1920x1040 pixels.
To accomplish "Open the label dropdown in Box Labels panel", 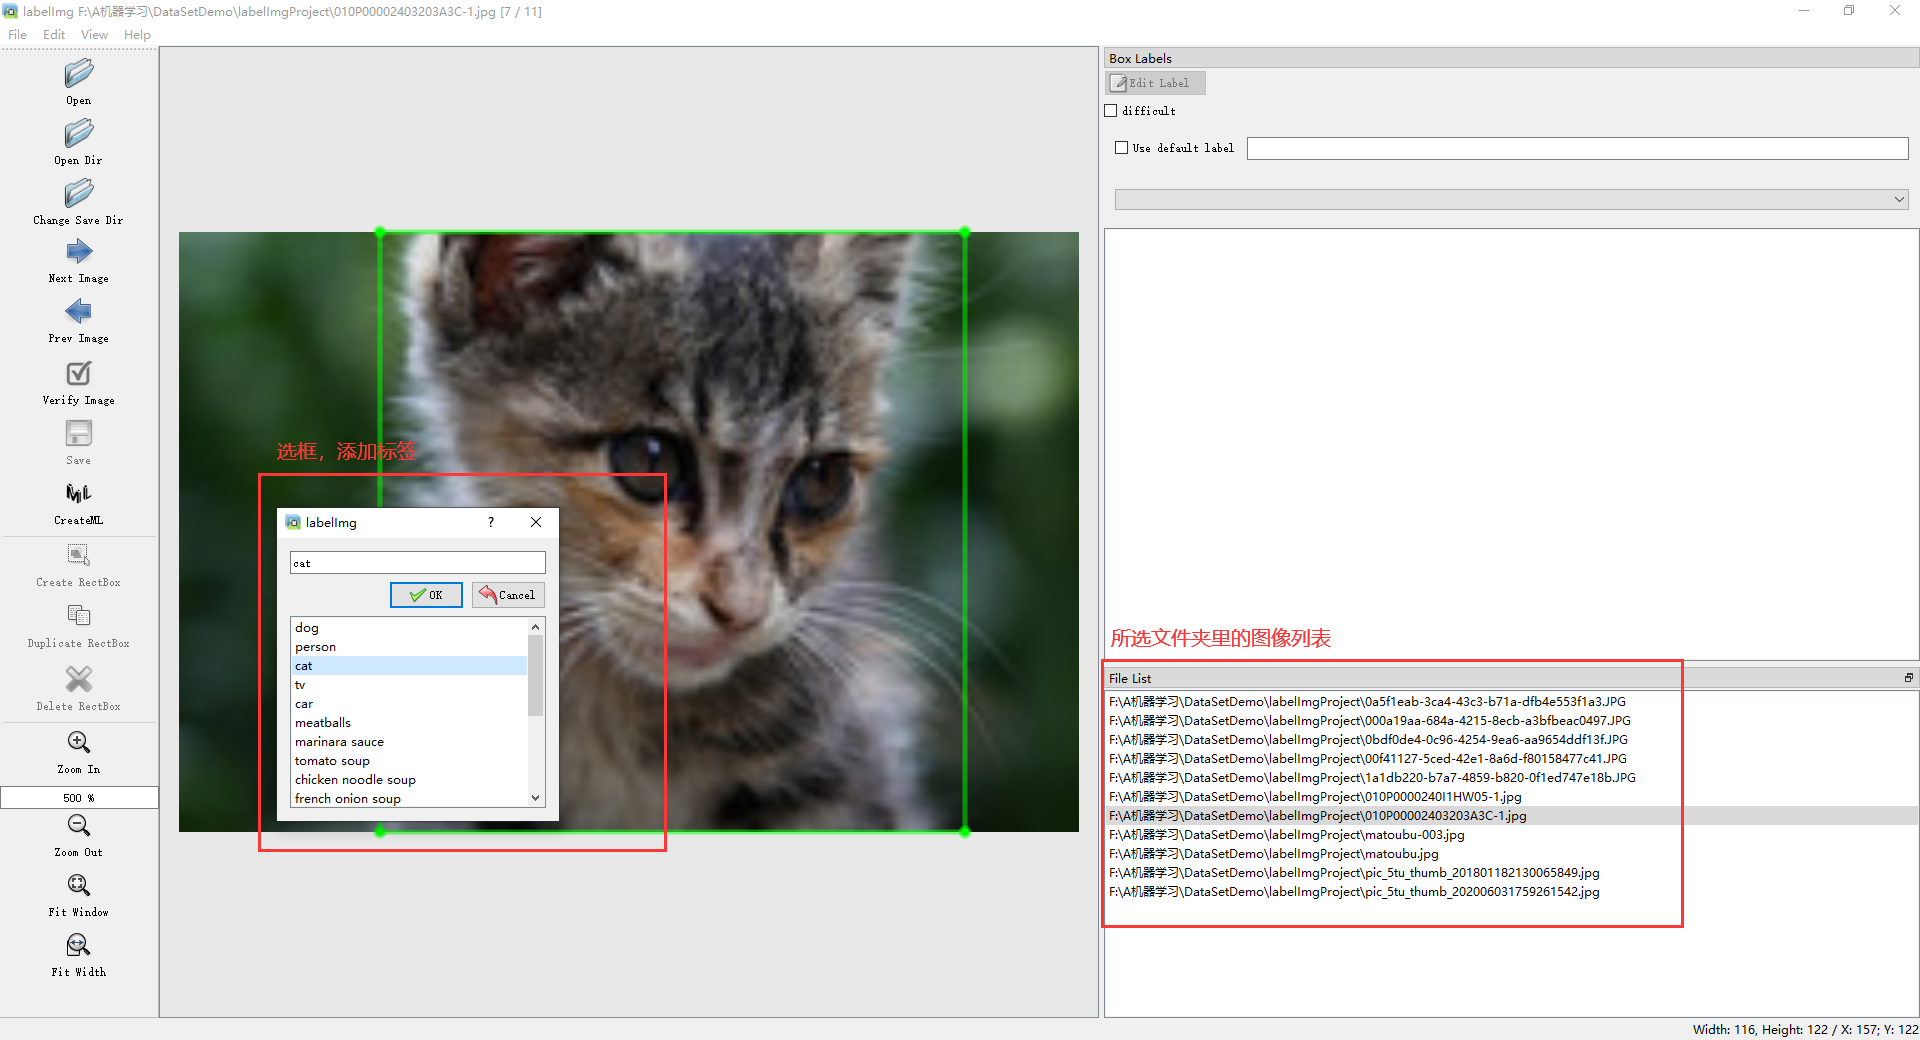I will tap(1899, 199).
